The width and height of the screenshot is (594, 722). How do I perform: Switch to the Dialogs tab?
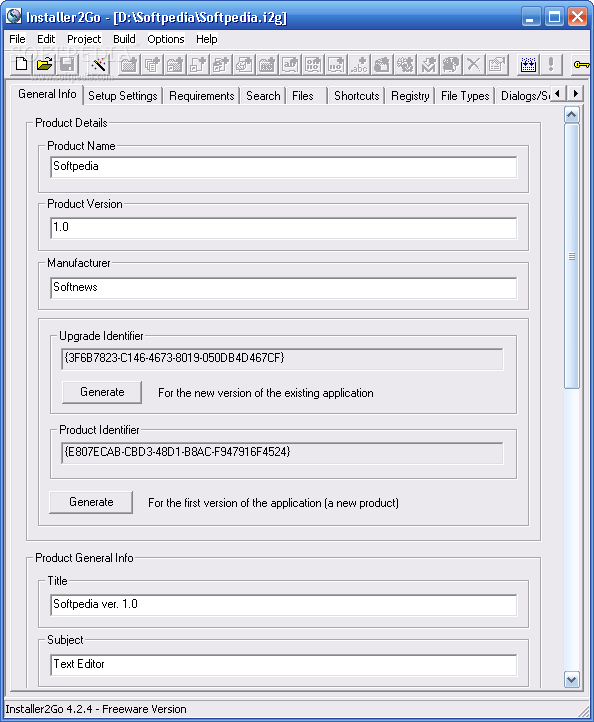tap(525, 96)
